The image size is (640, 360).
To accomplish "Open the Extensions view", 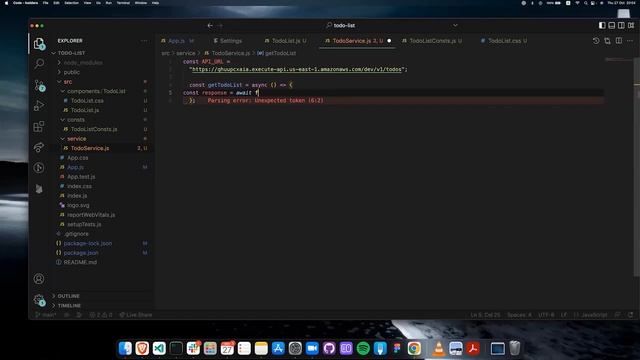I will pos(39,126).
